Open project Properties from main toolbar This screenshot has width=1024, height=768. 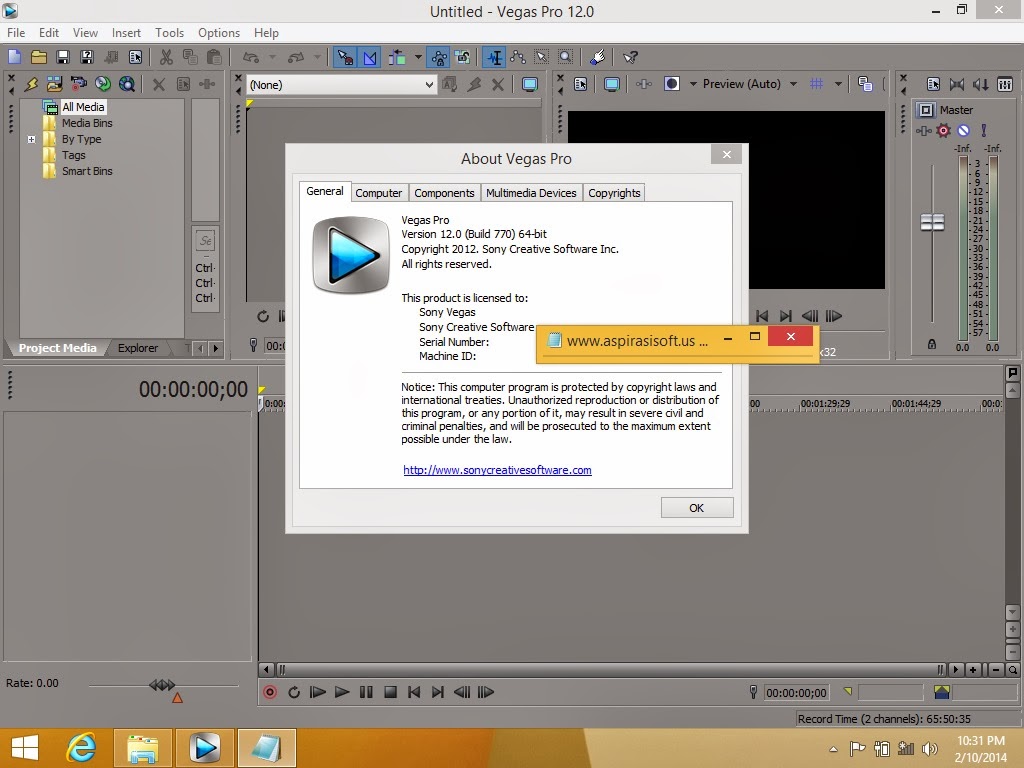(x=135, y=57)
